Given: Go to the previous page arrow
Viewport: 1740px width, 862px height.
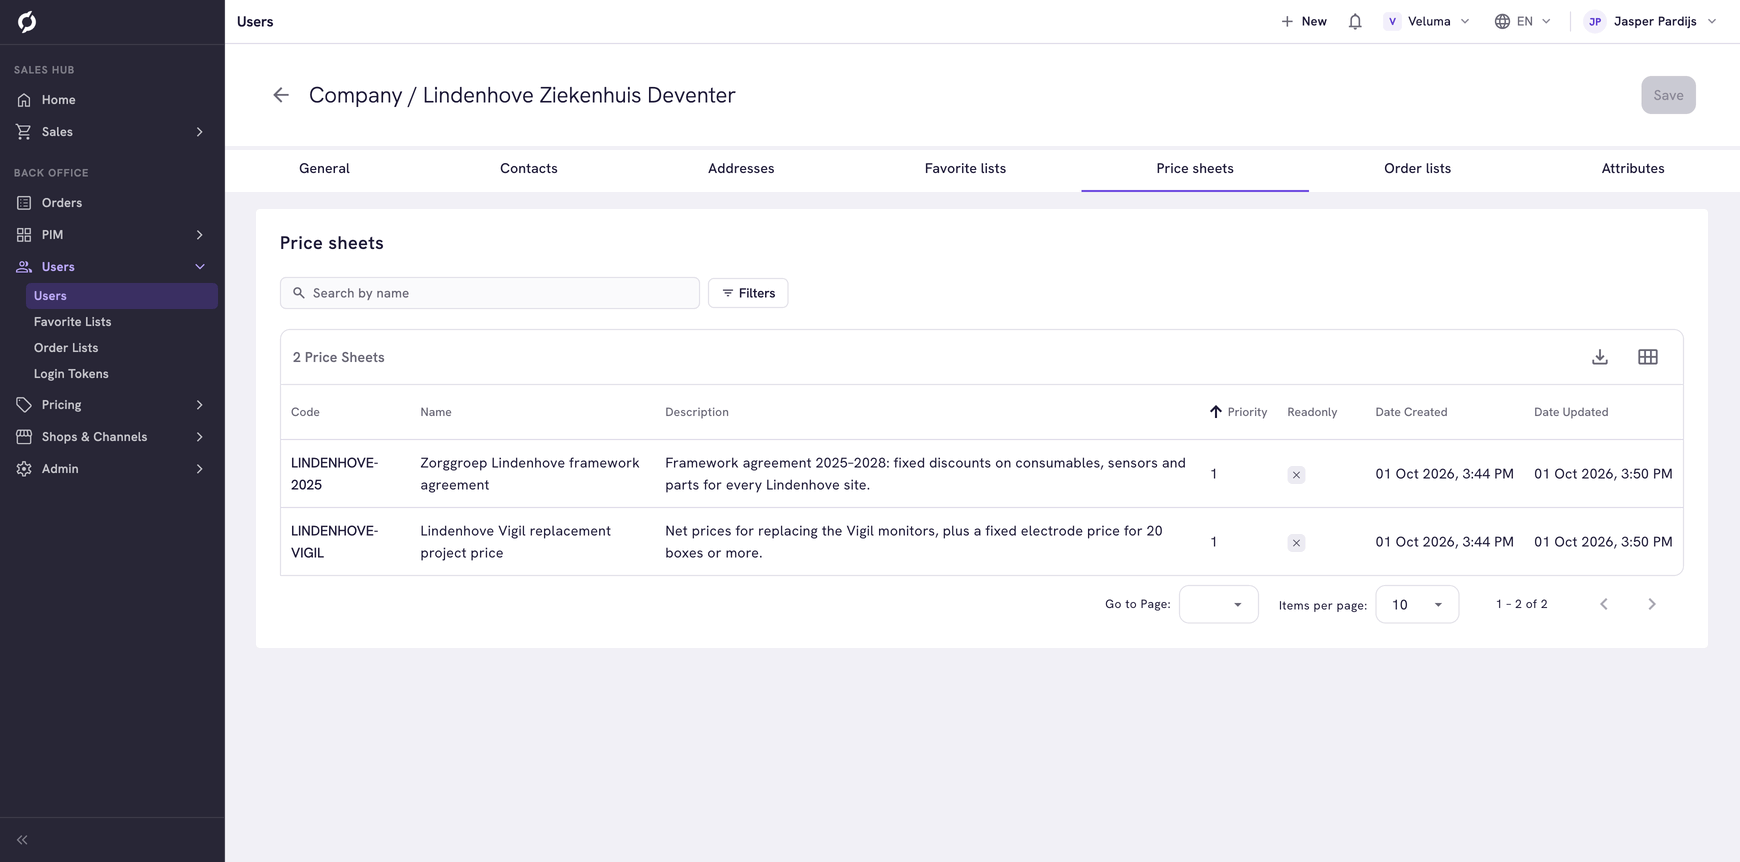Looking at the screenshot, I should point(1604,604).
